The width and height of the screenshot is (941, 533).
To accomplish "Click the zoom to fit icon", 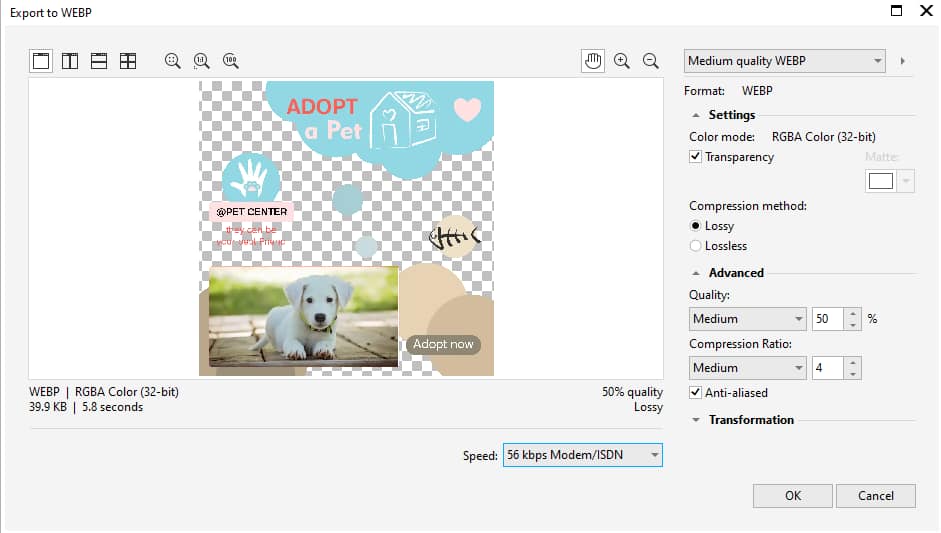I will (173, 61).
